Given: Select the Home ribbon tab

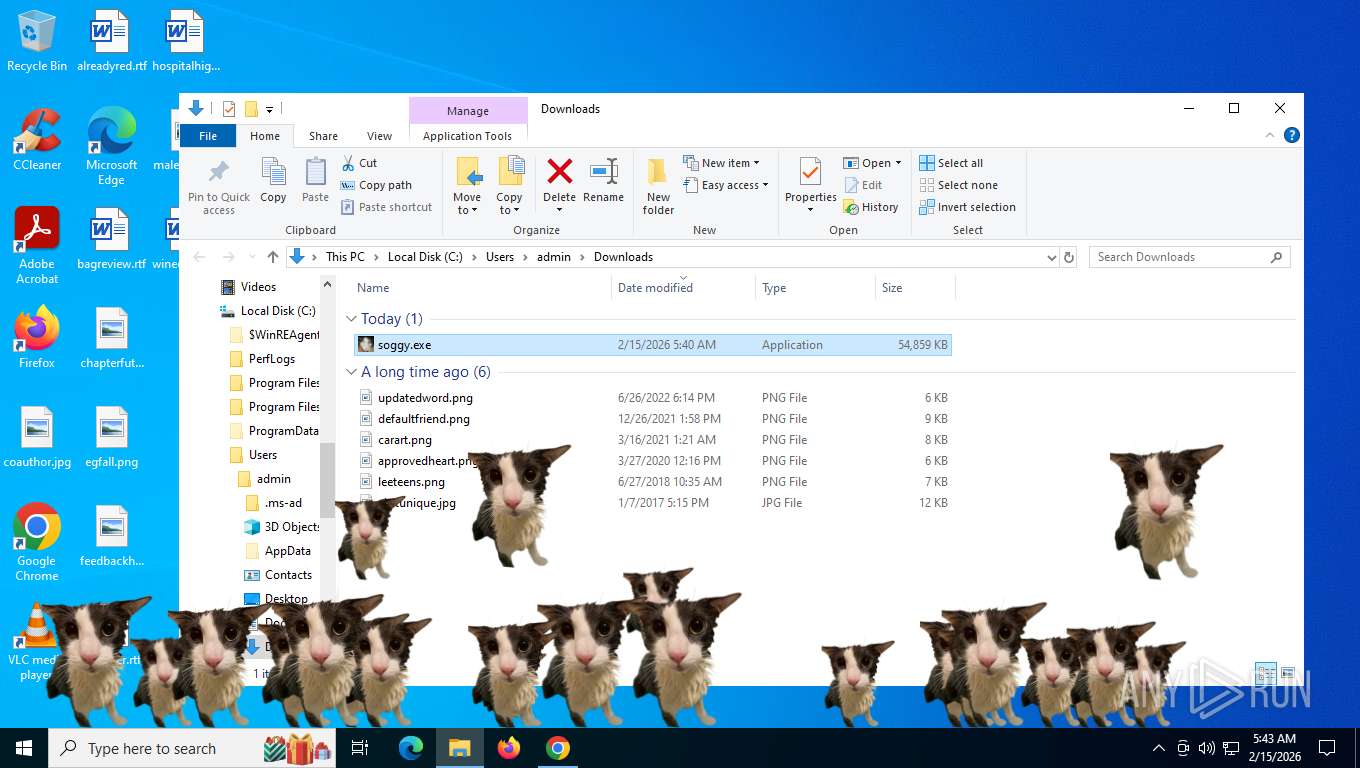Looking at the screenshot, I should 265,136.
